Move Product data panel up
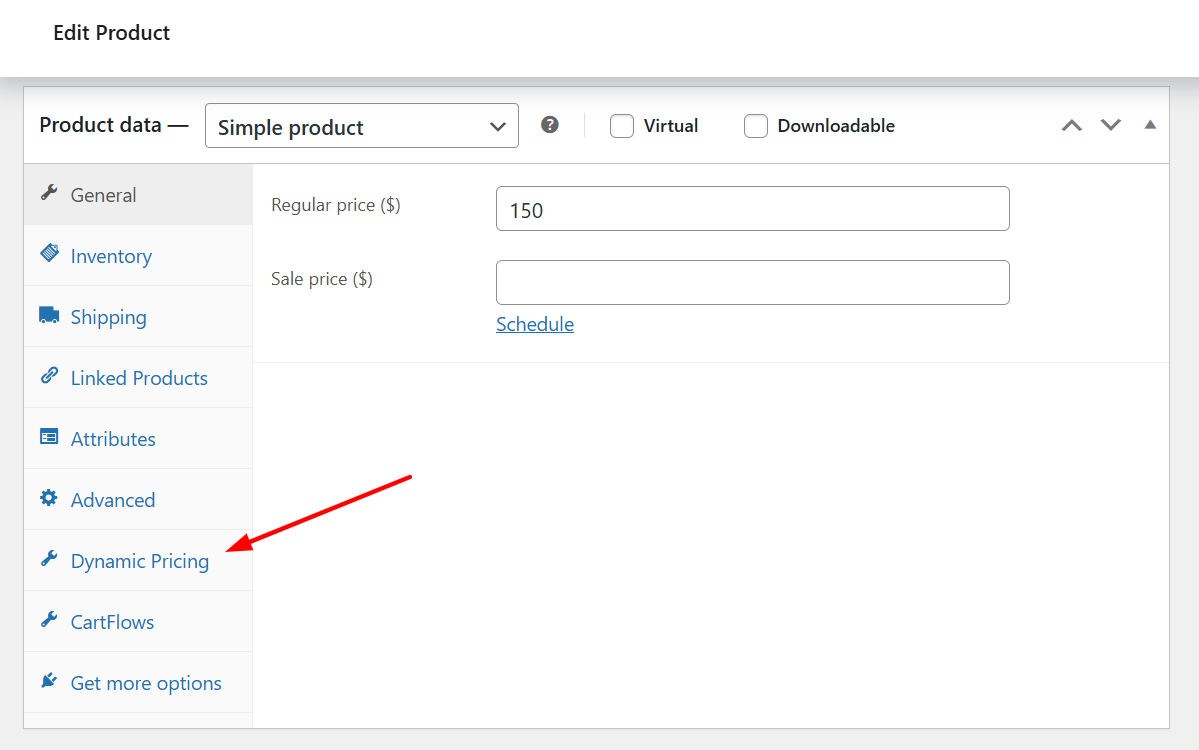Viewport: 1199px width, 750px height. pos(1071,125)
